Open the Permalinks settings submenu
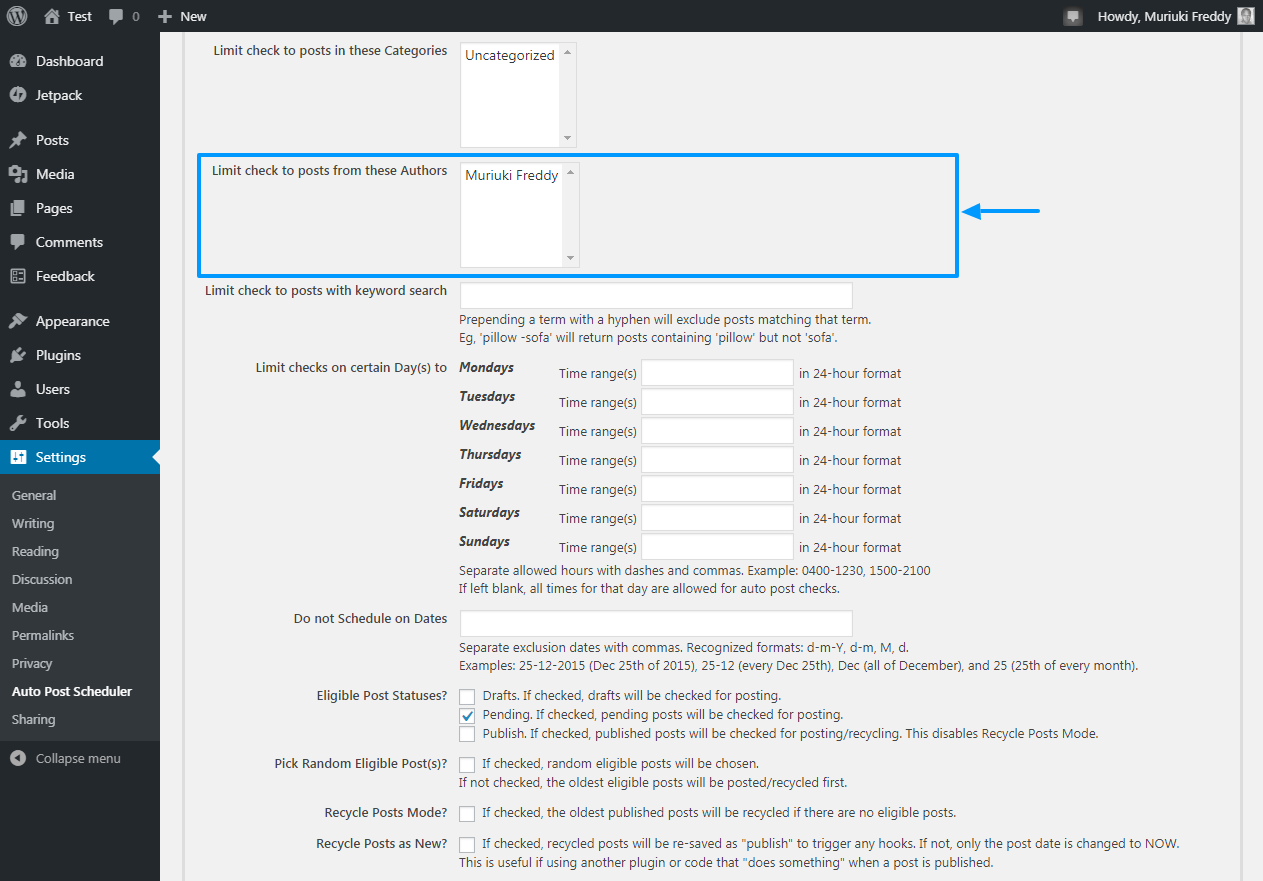The image size is (1263, 881). [43, 635]
